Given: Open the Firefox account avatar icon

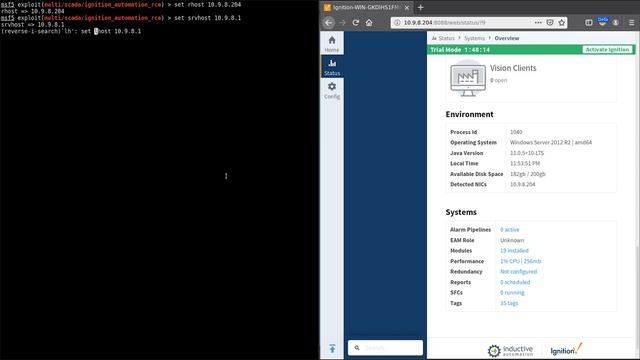Looking at the screenshot, I should click(616, 22).
